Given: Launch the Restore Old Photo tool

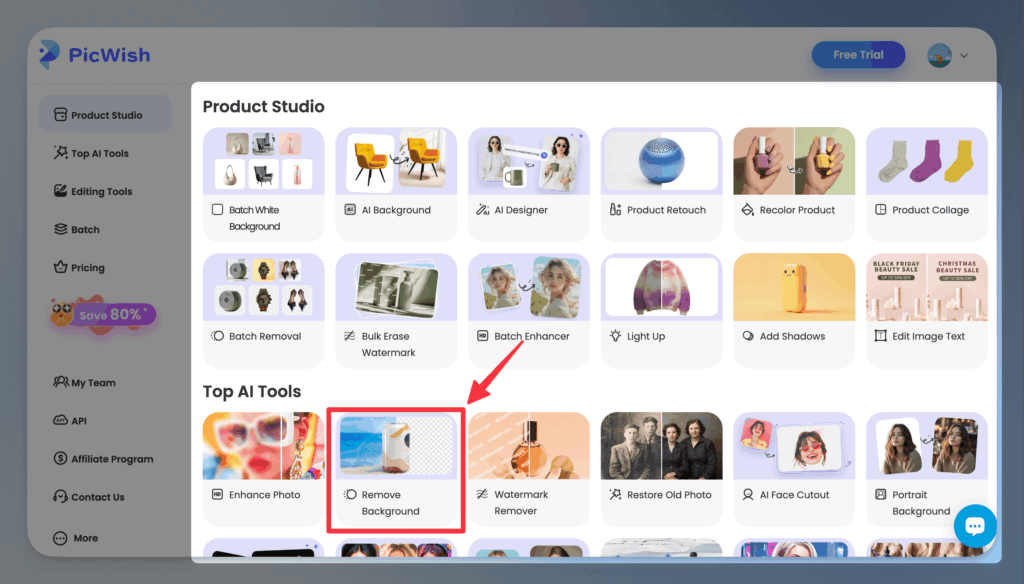Looking at the screenshot, I should 661,468.
